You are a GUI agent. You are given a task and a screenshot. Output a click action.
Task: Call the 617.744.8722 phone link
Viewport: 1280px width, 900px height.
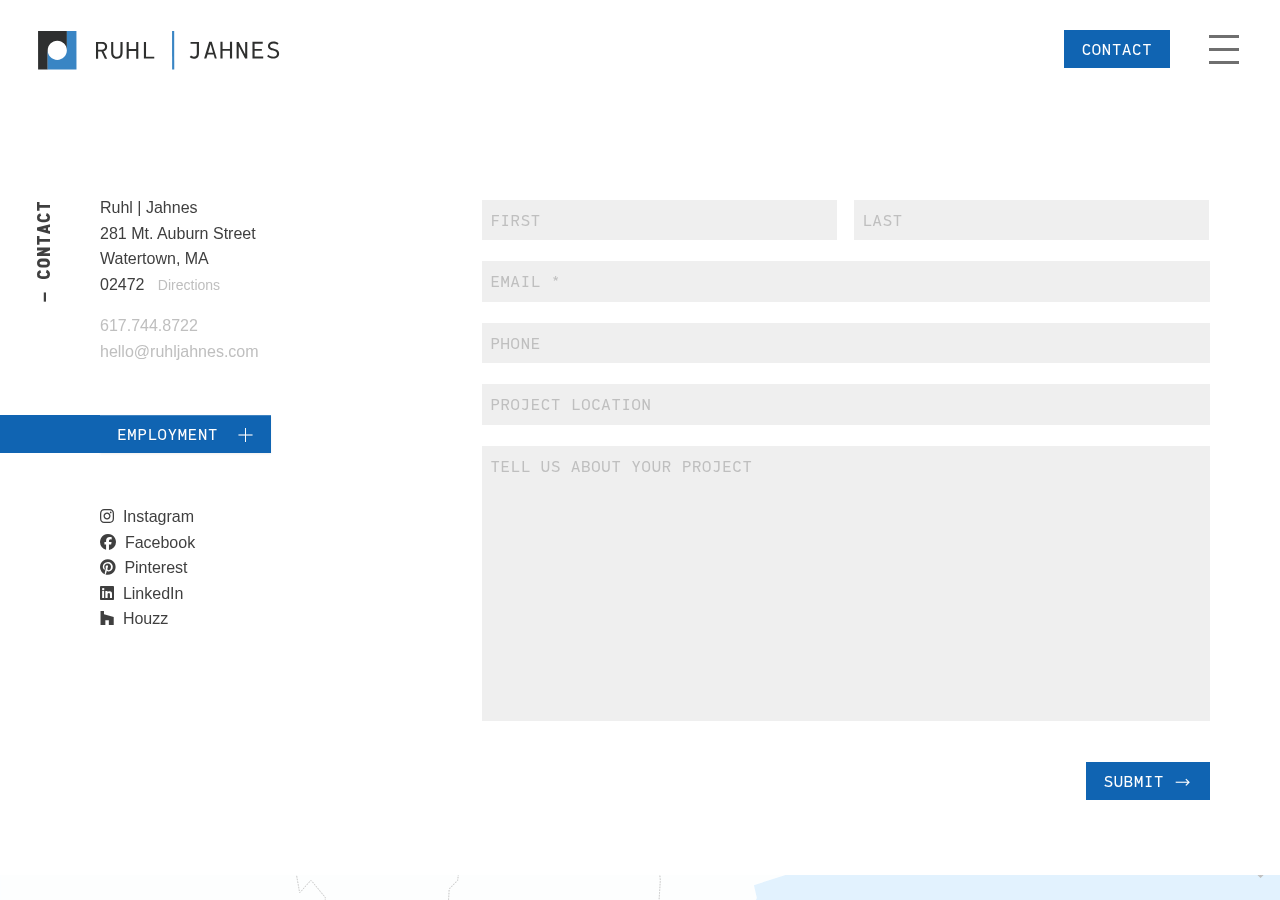149,326
